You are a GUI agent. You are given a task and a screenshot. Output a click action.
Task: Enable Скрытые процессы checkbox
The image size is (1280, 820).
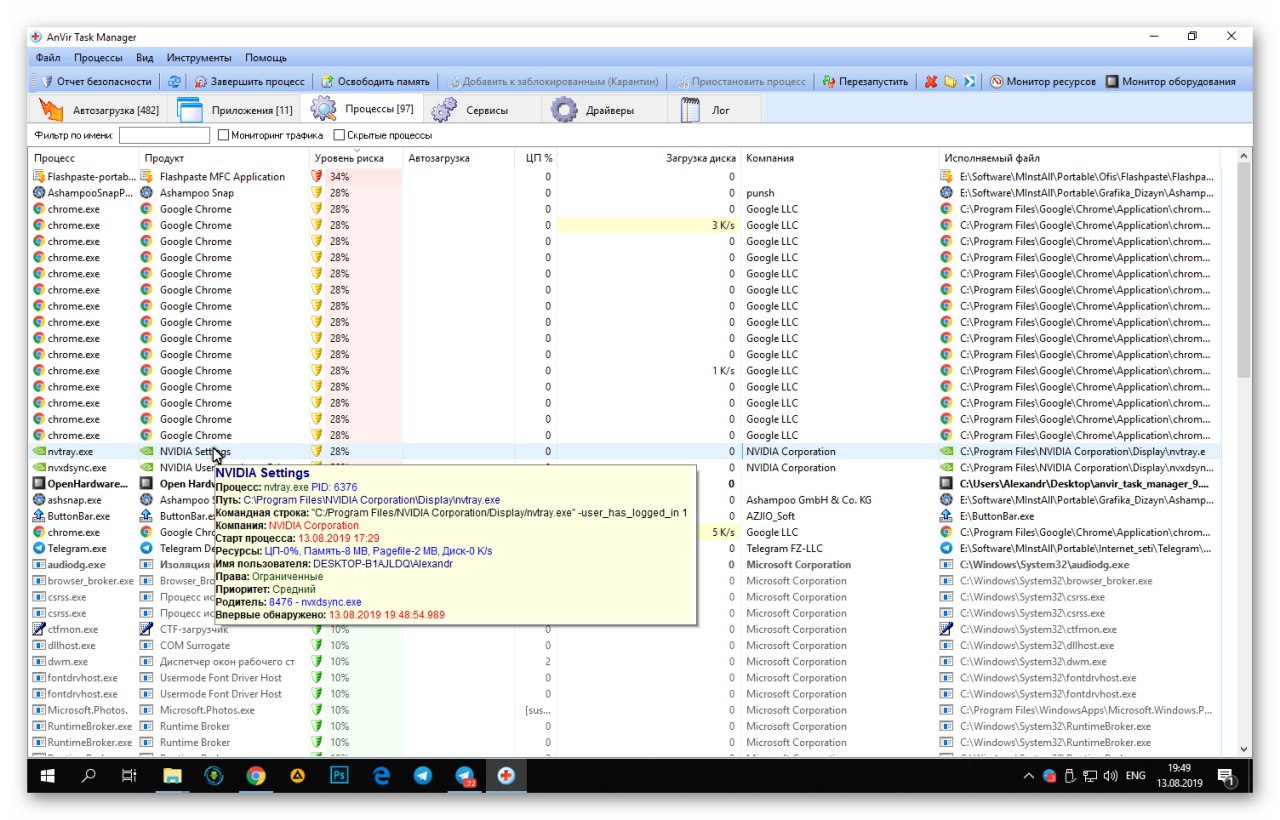(x=339, y=135)
